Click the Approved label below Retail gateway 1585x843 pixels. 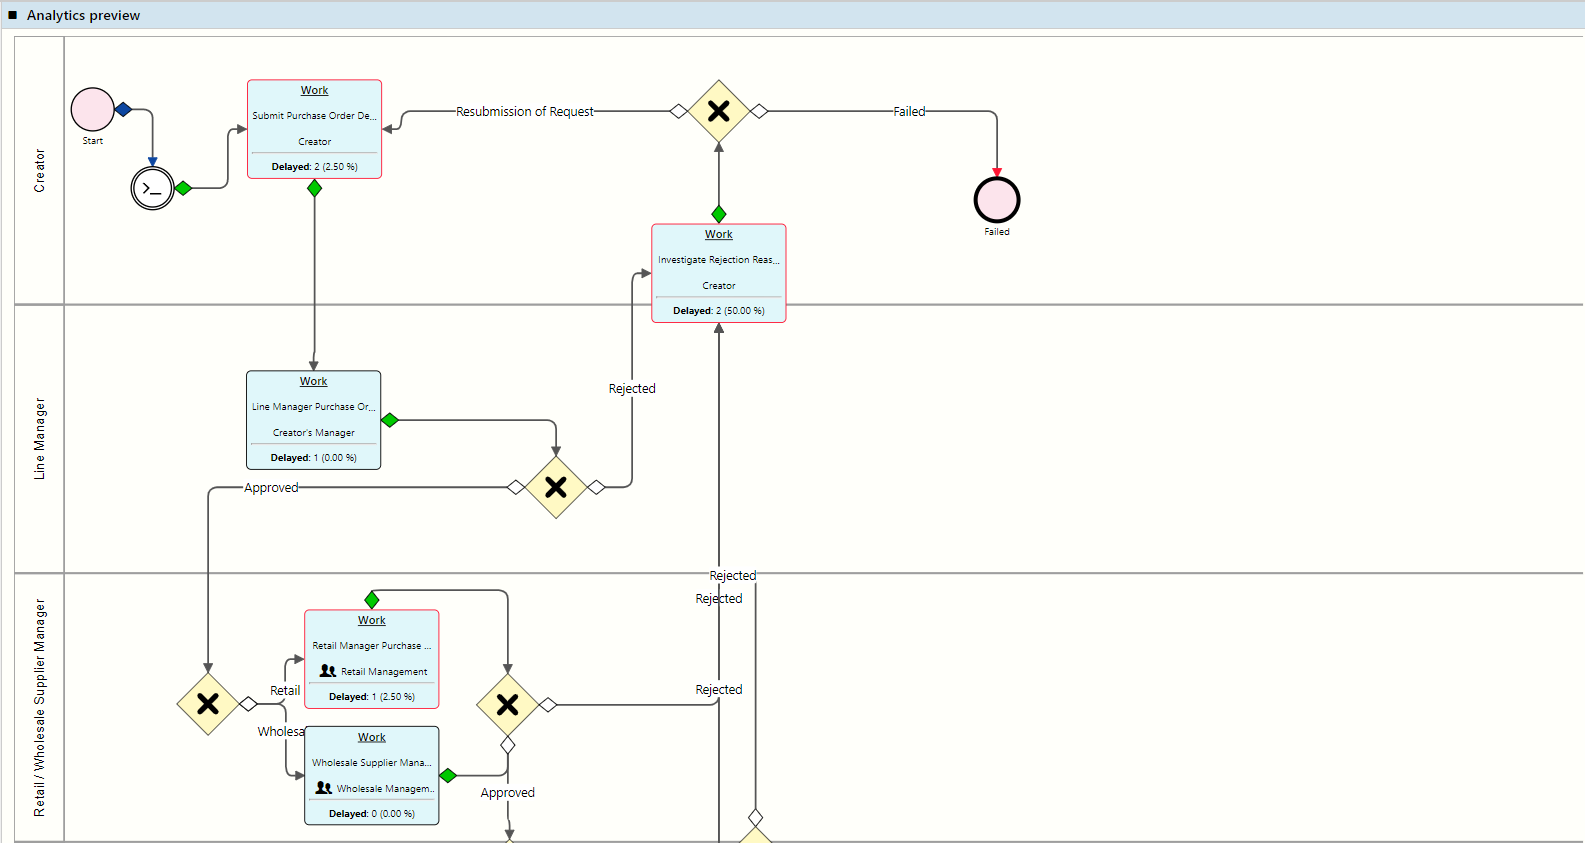coord(508,792)
